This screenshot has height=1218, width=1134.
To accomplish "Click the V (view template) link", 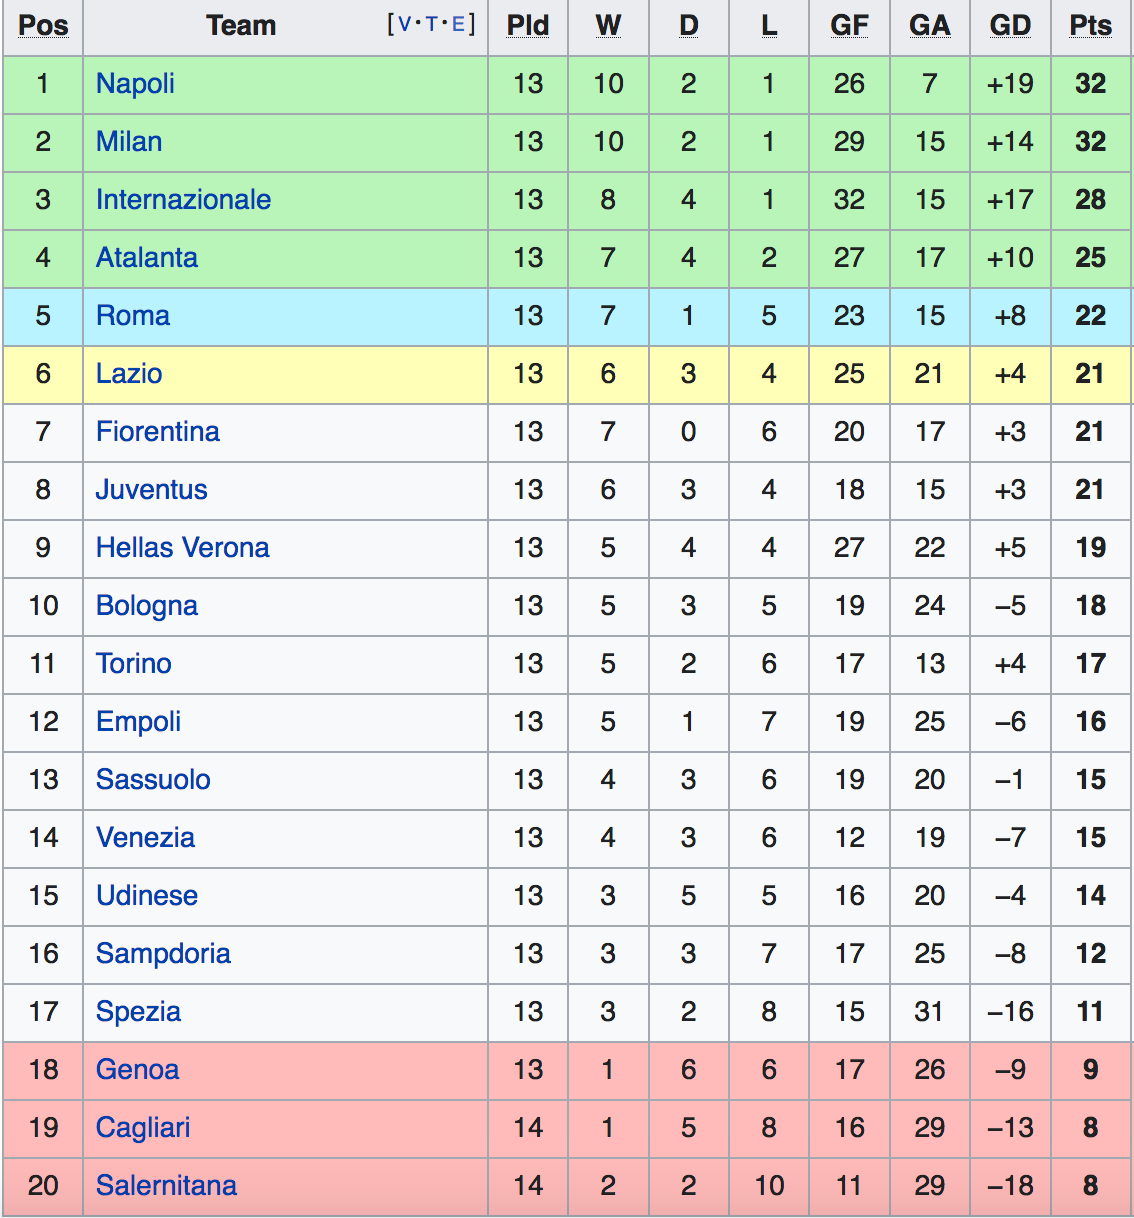I will [404, 25].
